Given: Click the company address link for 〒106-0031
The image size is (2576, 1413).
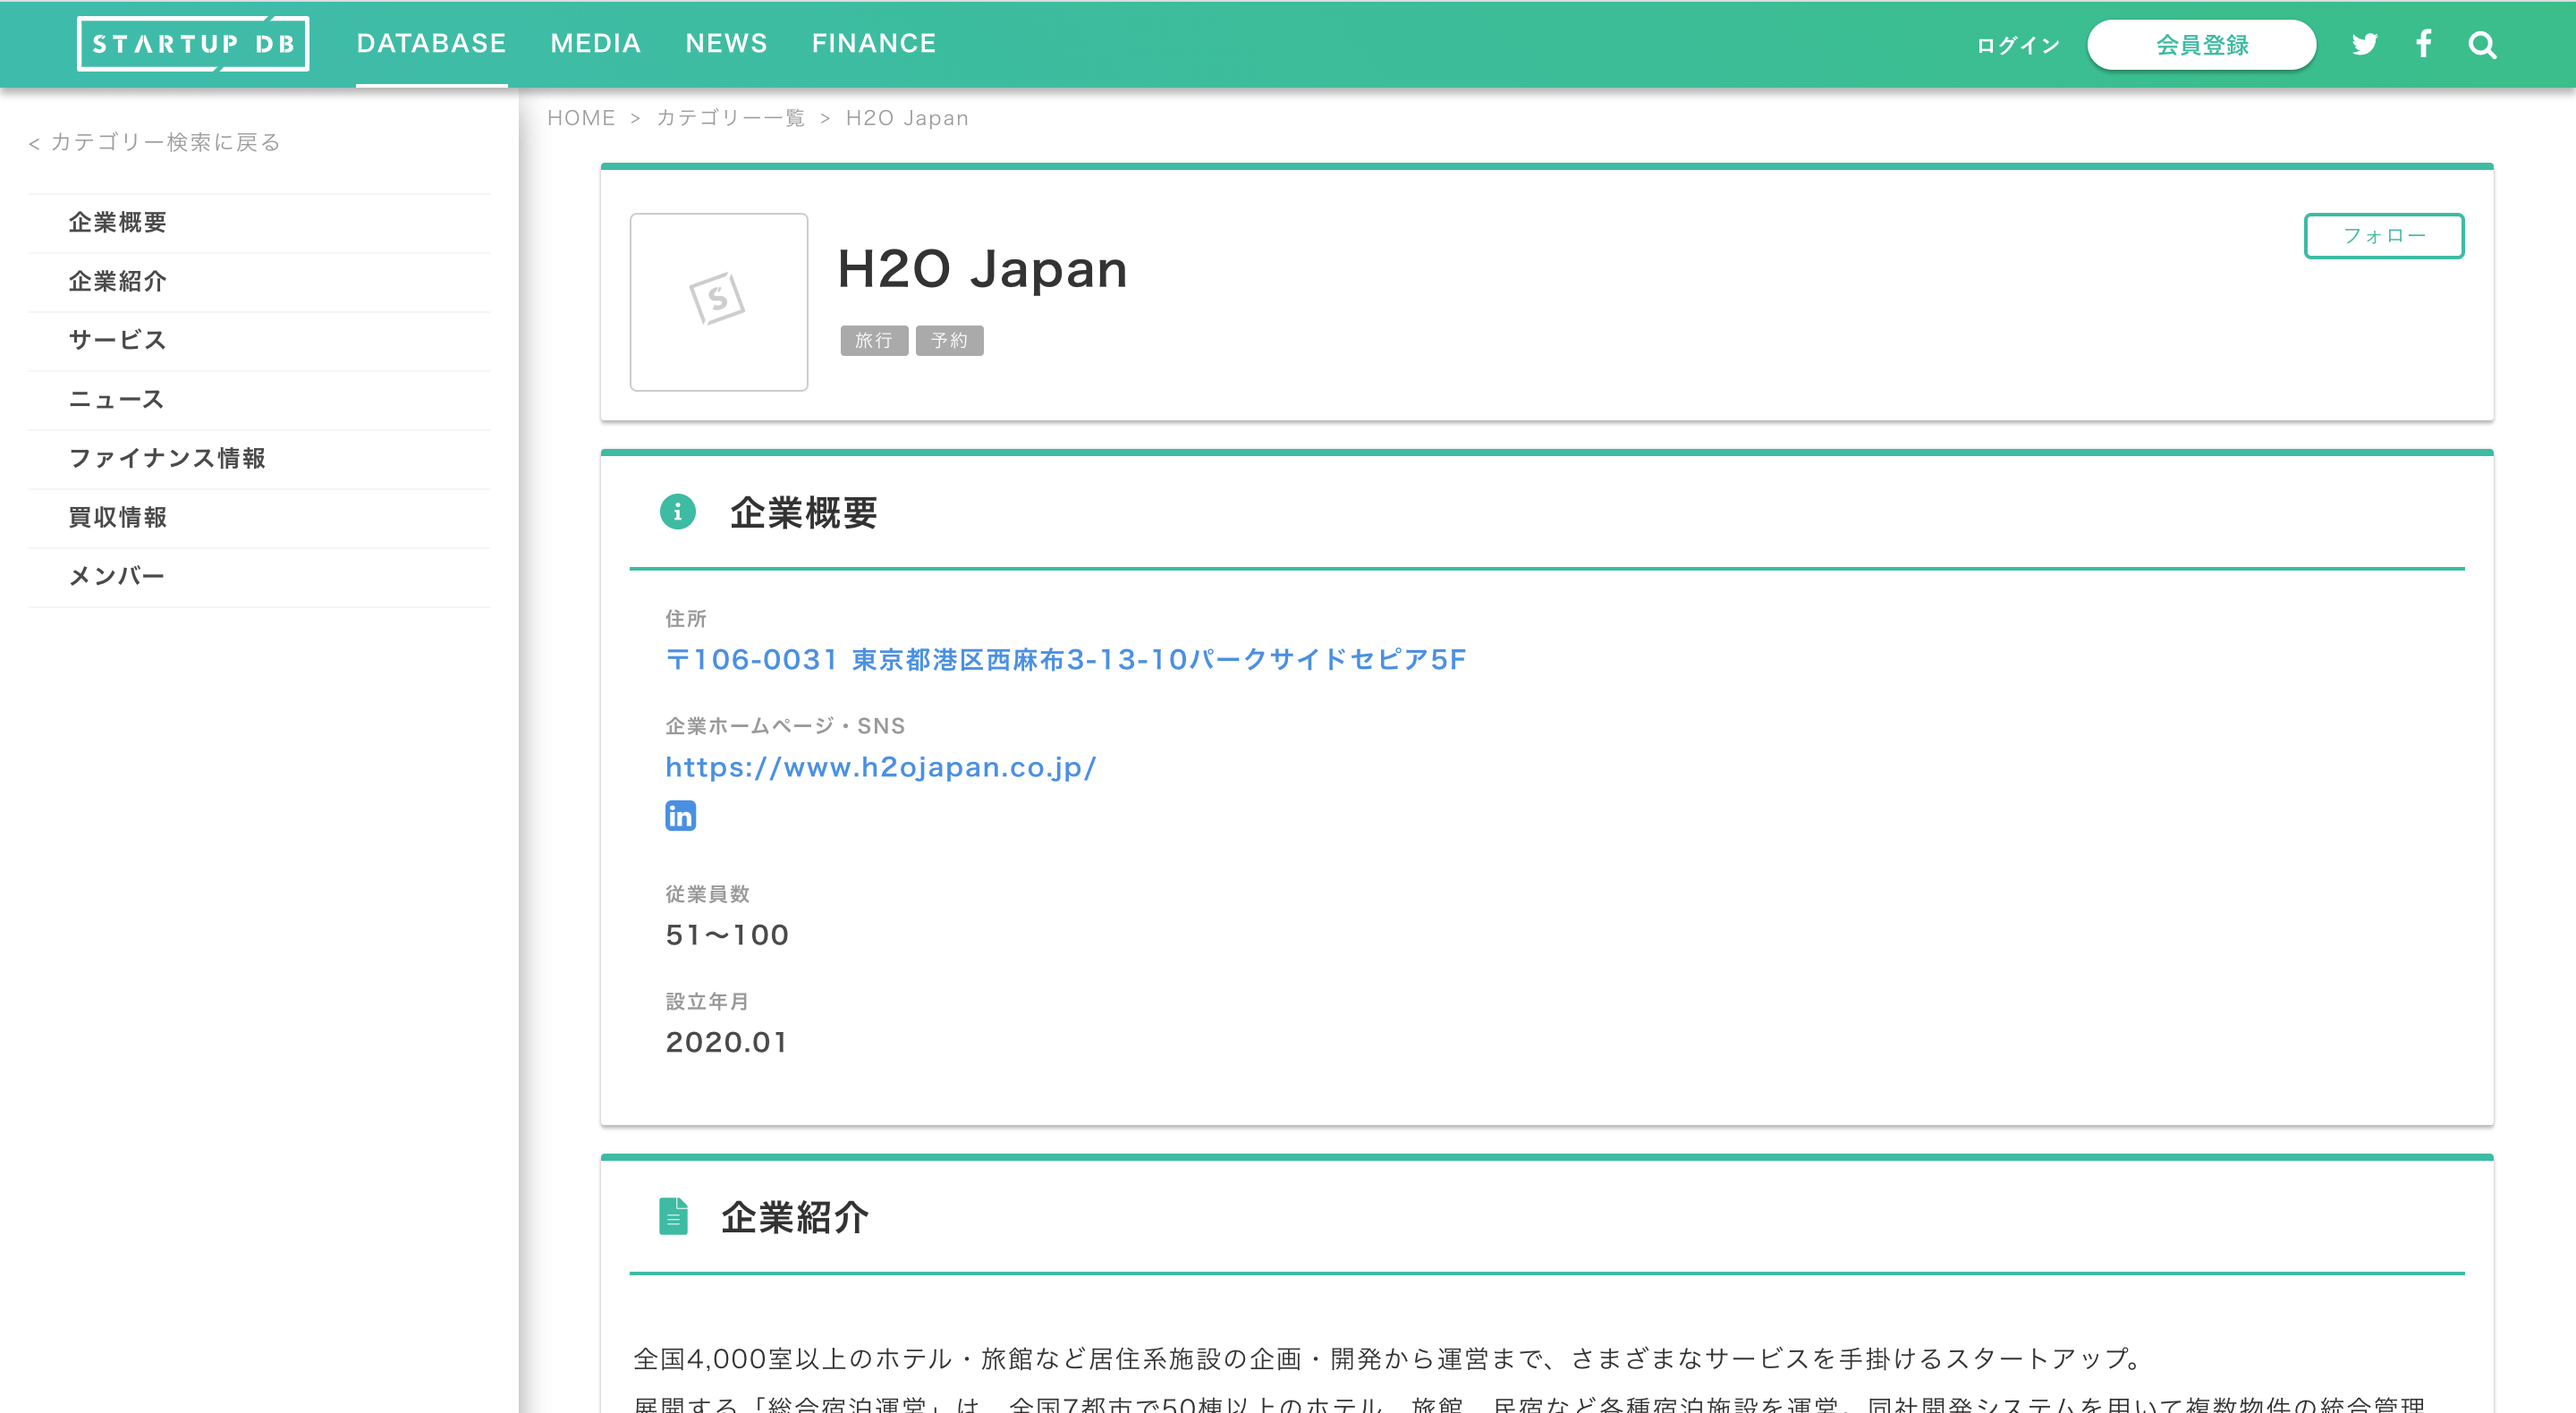Looking at the screenshot, I should [x=1066, y=659].
